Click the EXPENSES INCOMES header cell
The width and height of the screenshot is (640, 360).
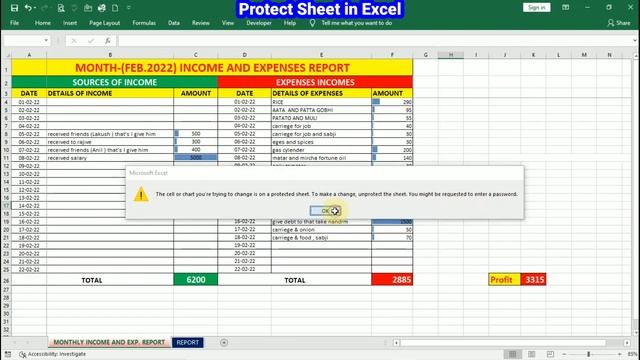pos(315,82)
